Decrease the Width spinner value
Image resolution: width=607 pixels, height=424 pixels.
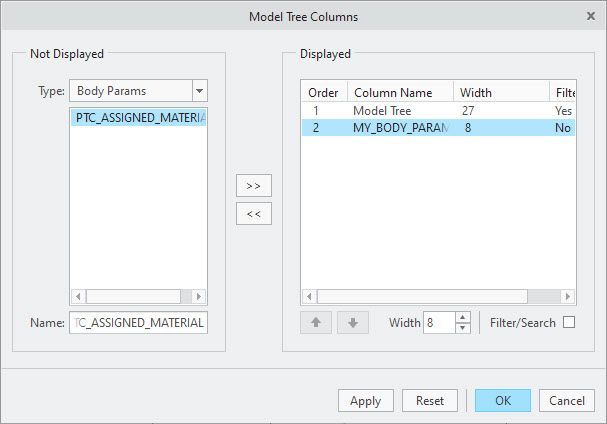click(x=462, y=328)
